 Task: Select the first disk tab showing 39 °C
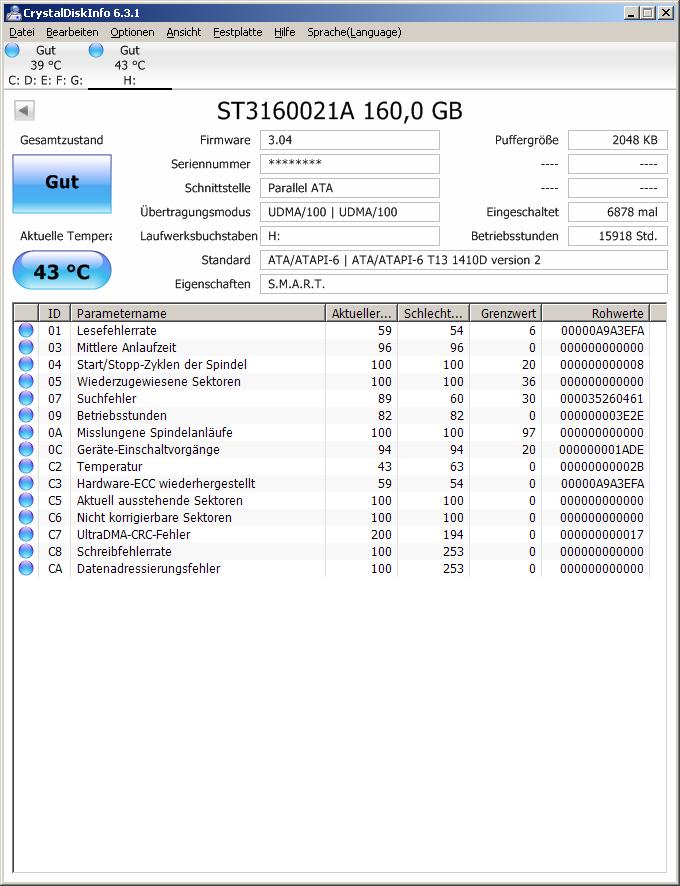tap(46, 65)
